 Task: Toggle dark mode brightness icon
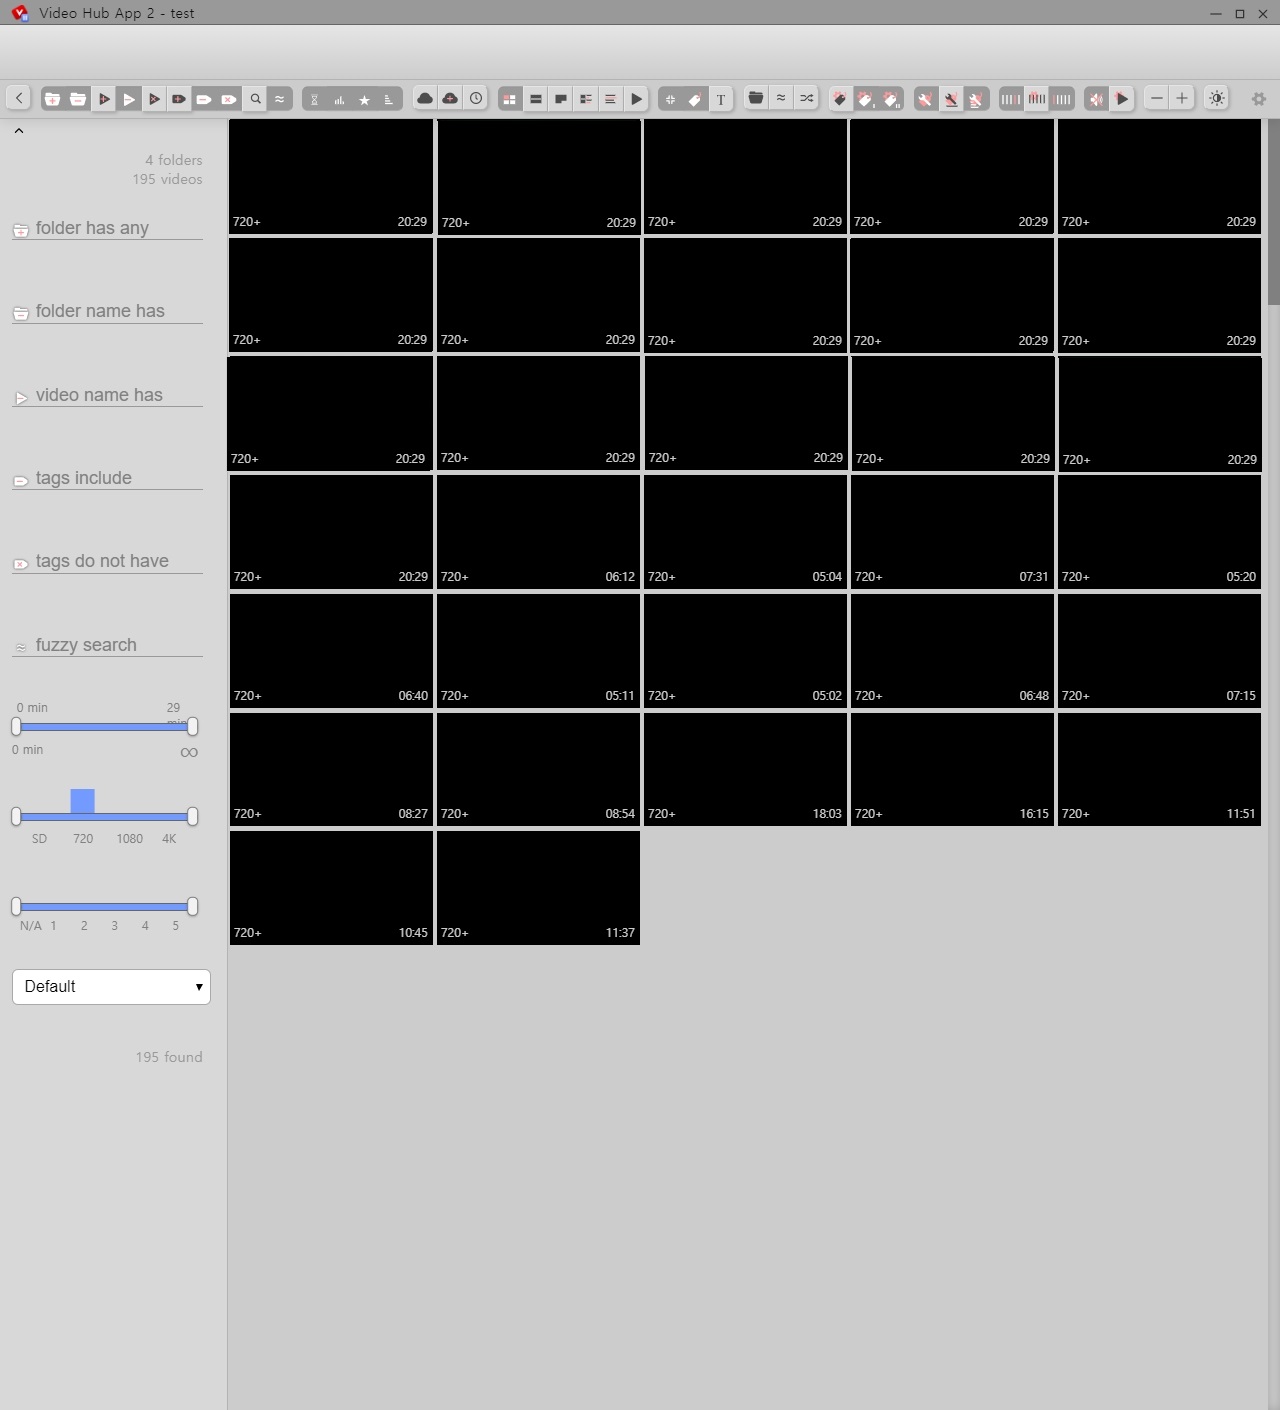[x=1217, y=98]
